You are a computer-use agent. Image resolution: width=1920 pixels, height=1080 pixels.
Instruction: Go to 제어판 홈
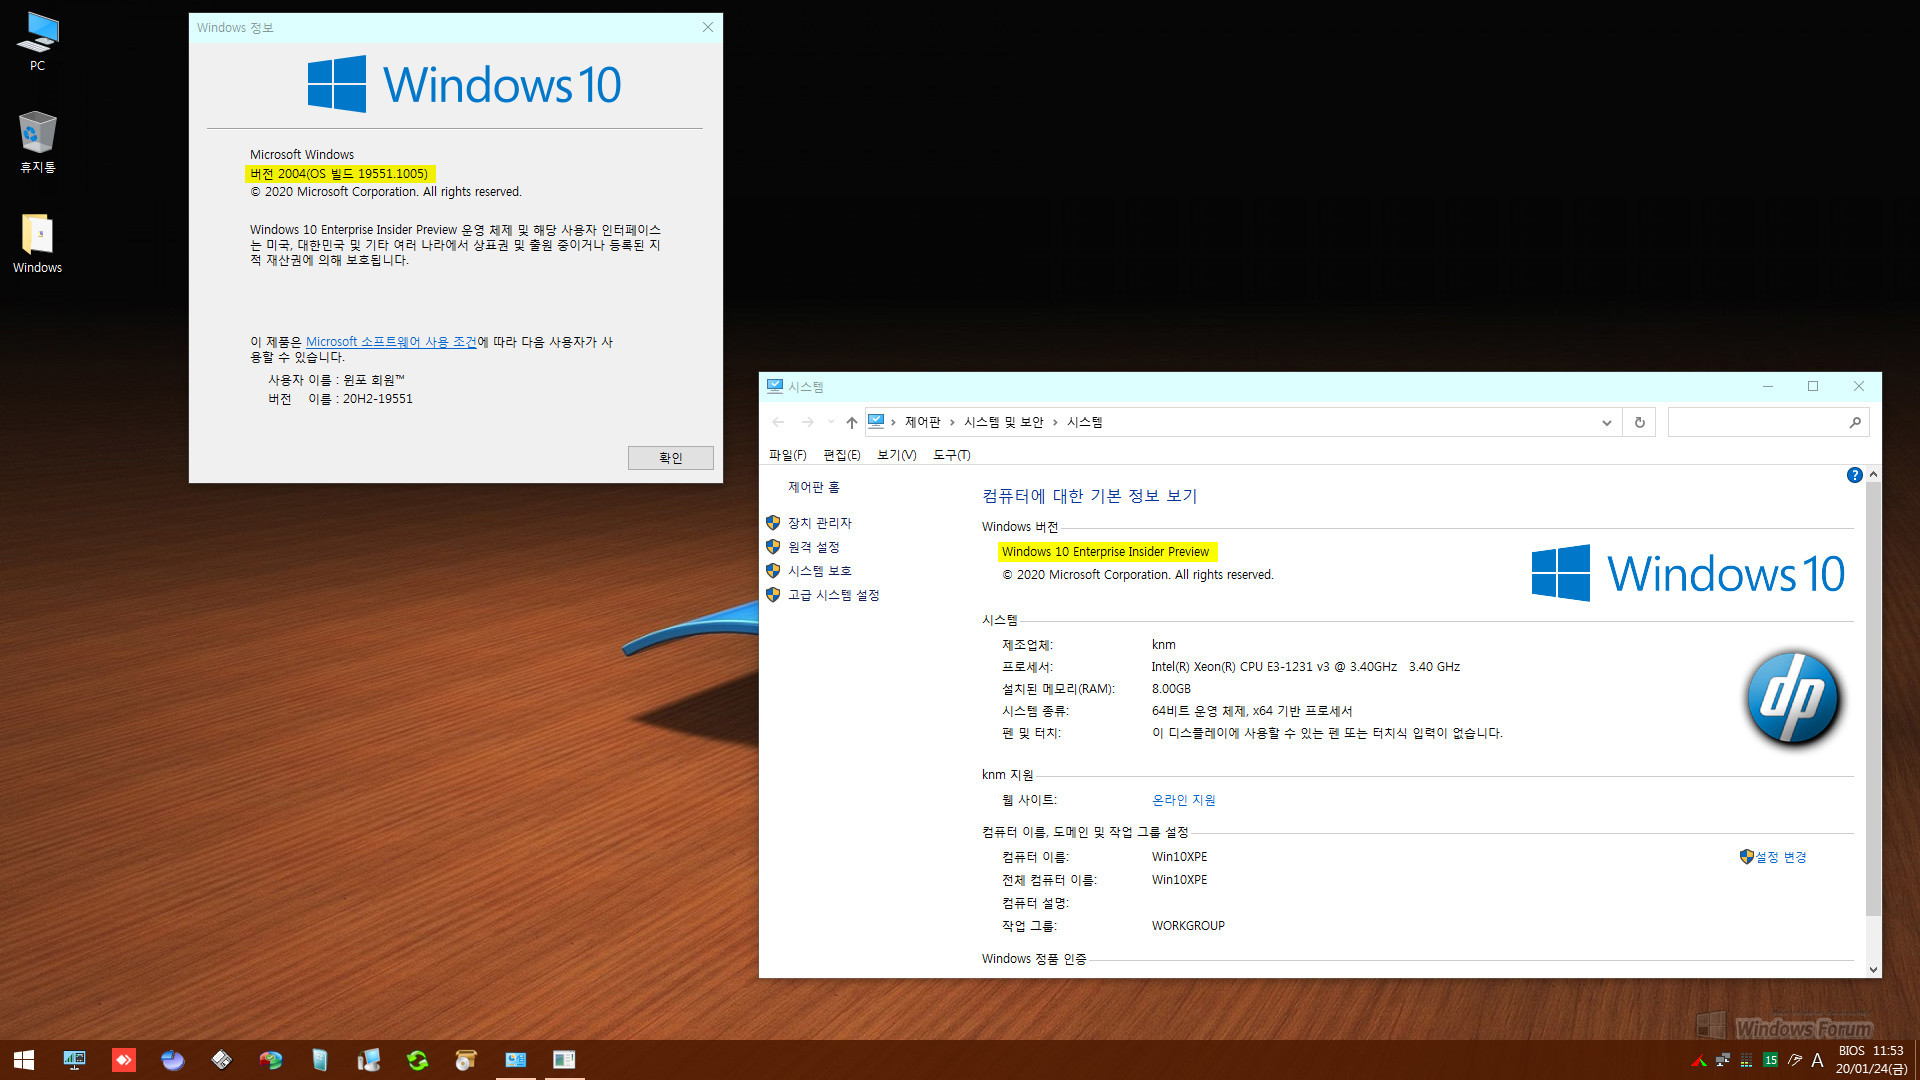(x=813, y=487)
